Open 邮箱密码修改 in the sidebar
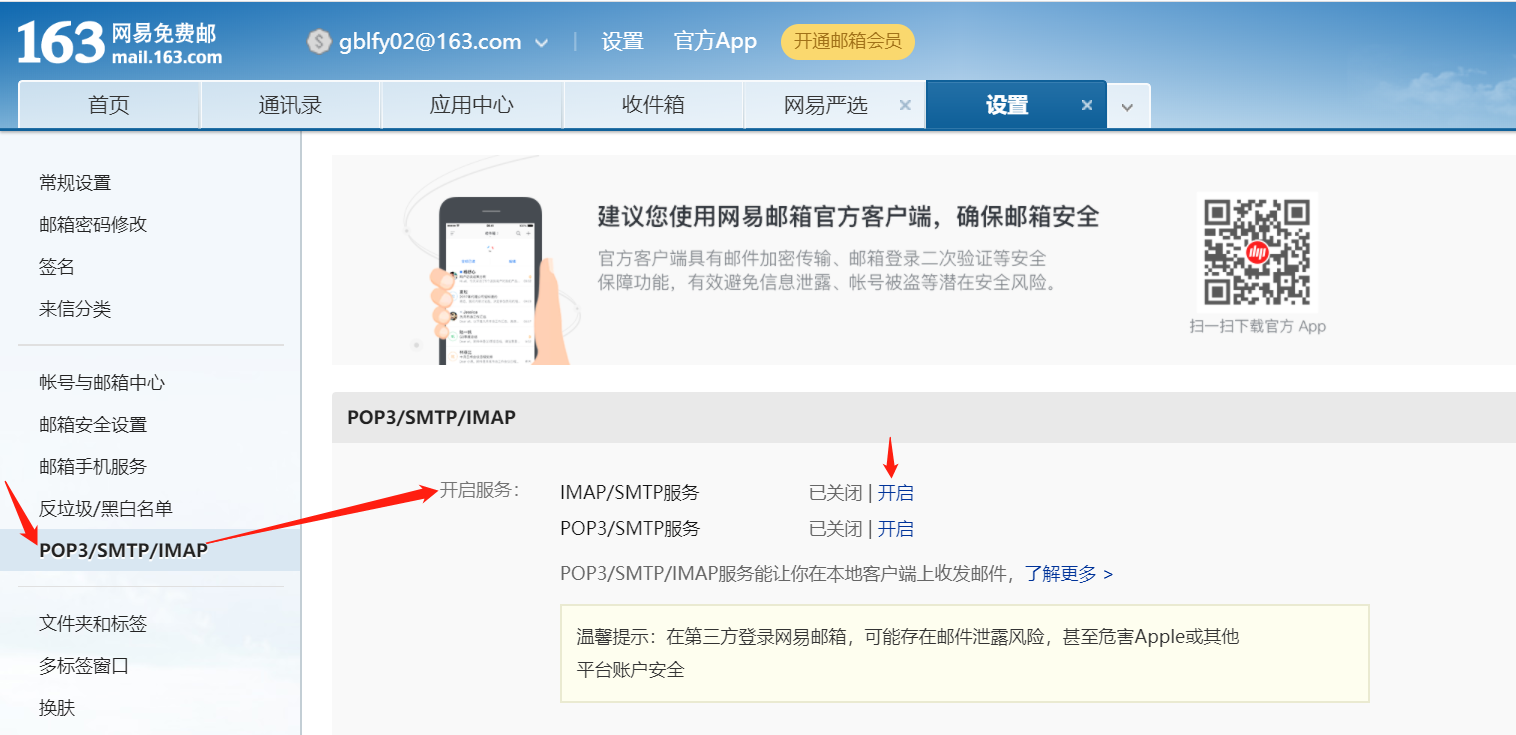1516x735 pixels. tap(93, 225)
